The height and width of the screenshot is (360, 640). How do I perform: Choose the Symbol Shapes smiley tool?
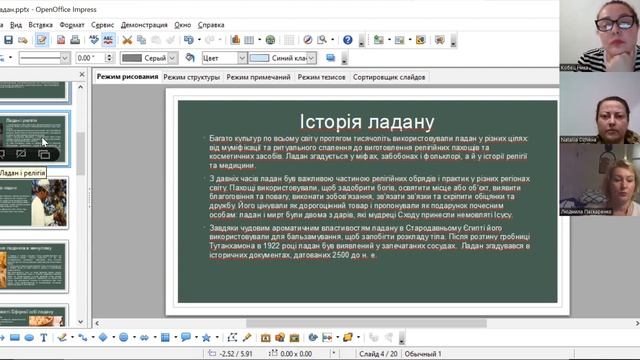pyautogui.click(x=124, y=338)
